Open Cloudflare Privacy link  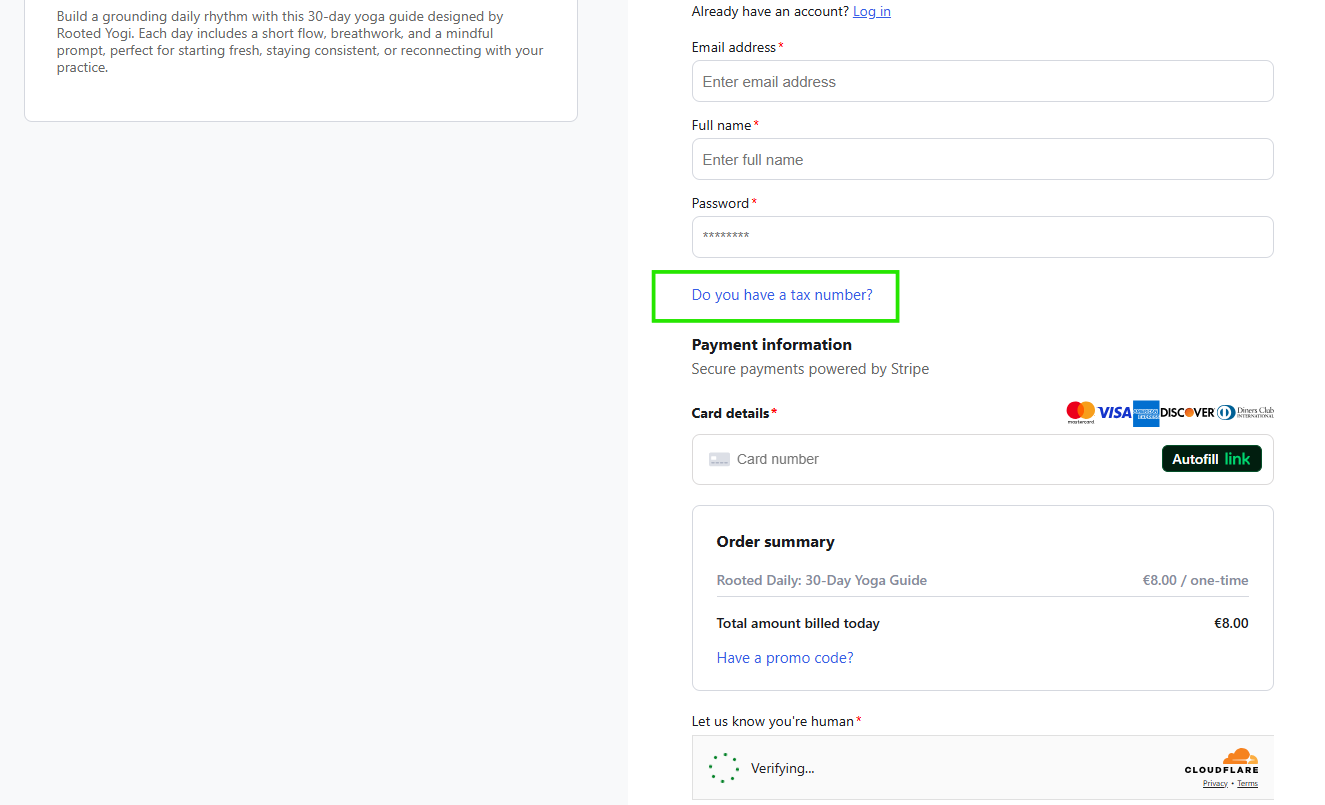click(1215, 783)
